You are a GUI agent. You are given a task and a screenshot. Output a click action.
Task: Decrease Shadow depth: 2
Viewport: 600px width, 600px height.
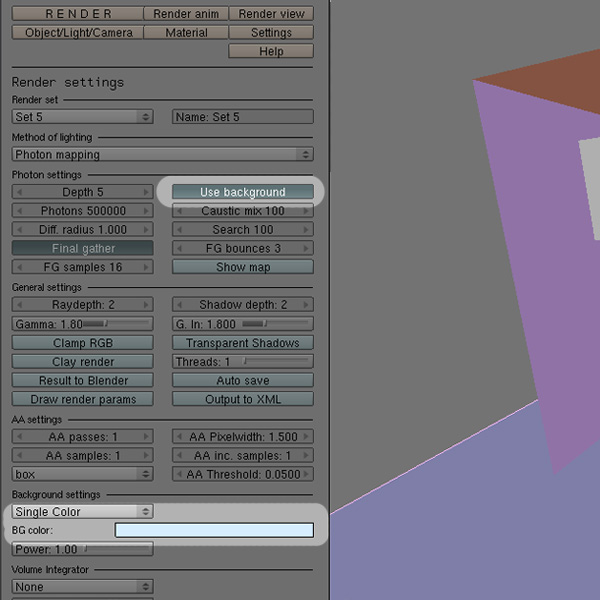[179, 305]
